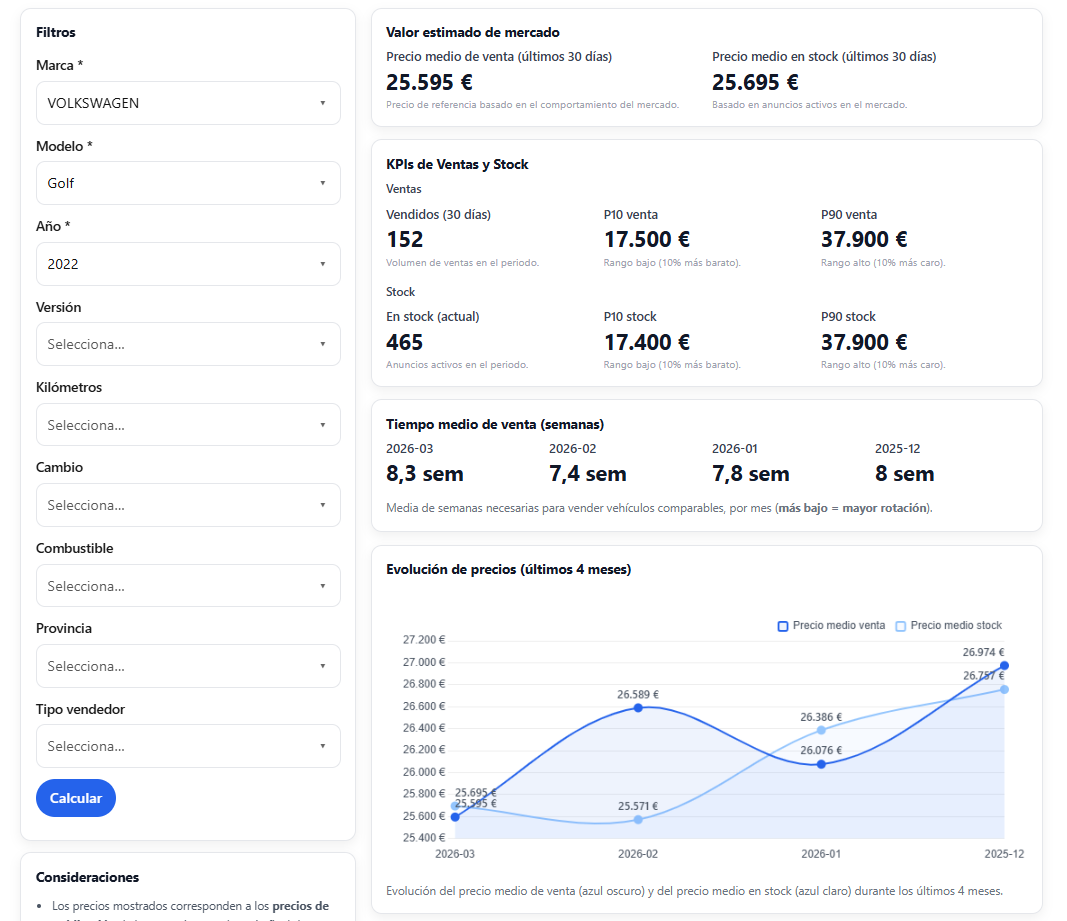Open the Cambio dropdown
This screenshot has height=921, width=1067.
[x=188, y=505]
